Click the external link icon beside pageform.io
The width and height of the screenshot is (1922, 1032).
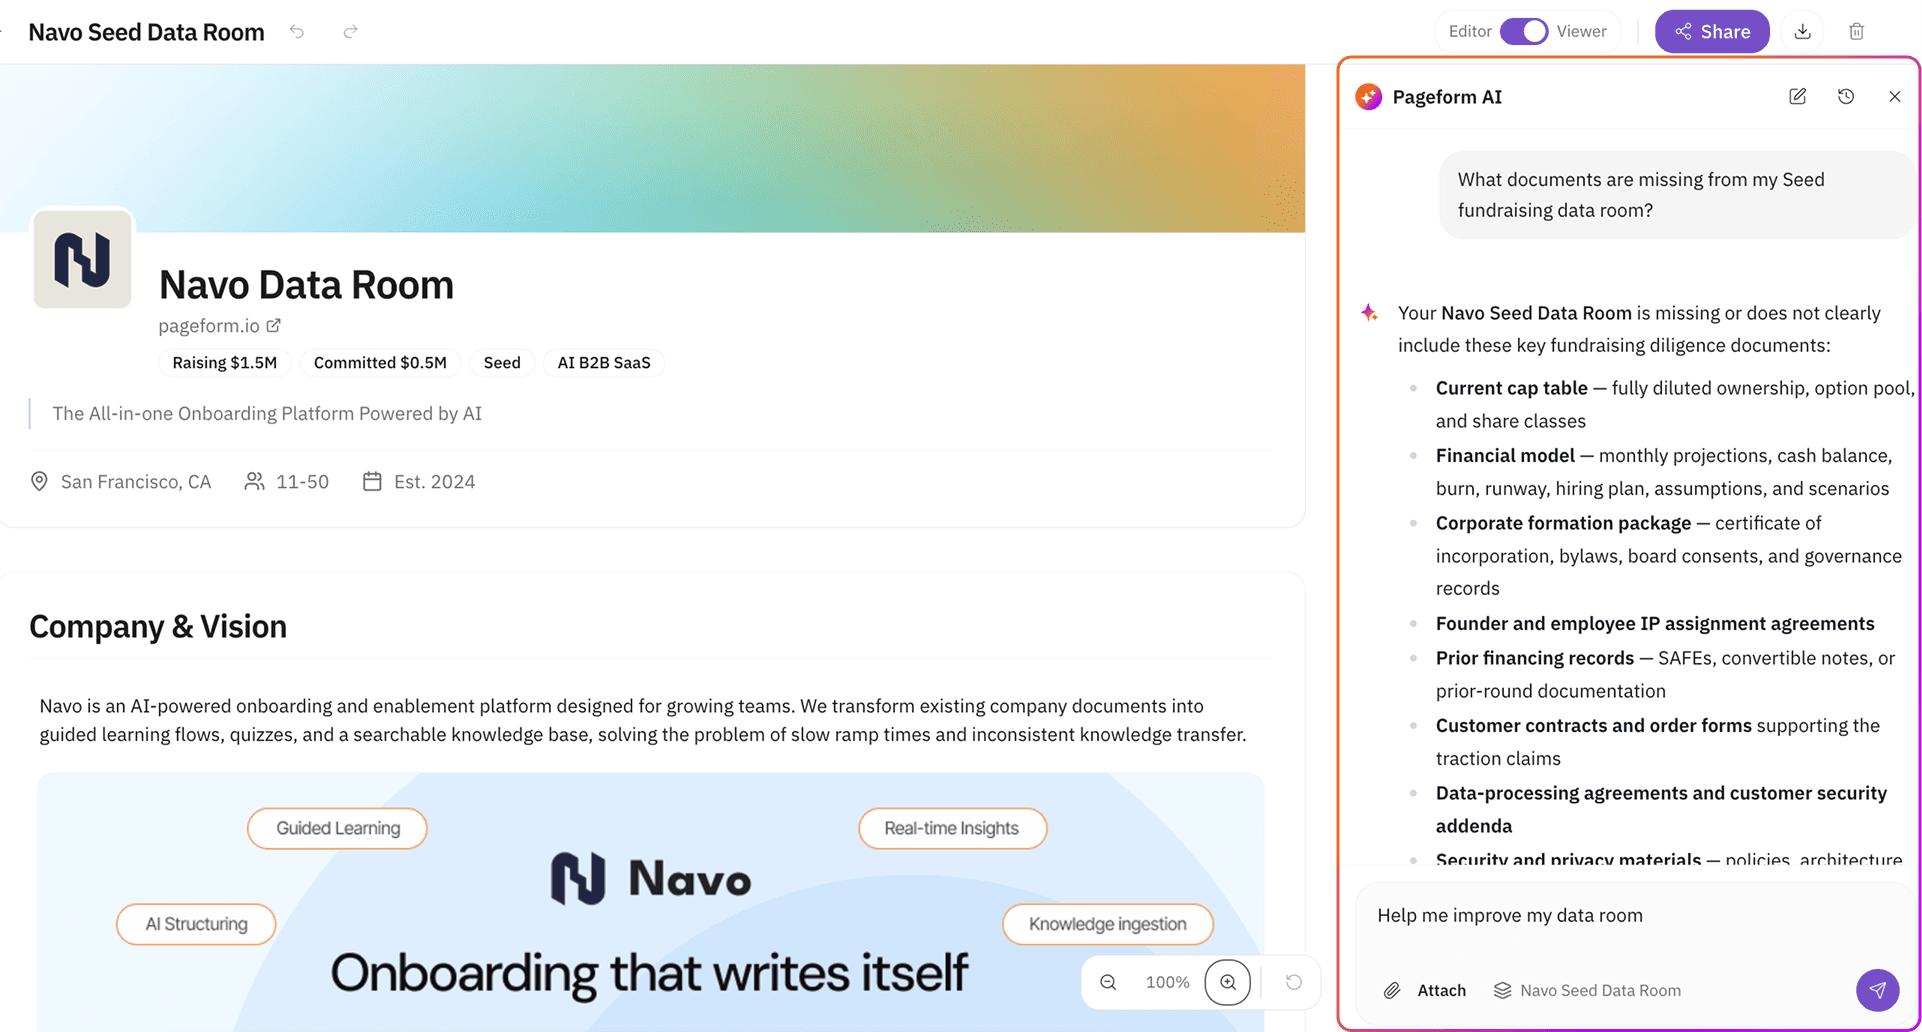tap(274, 325)
